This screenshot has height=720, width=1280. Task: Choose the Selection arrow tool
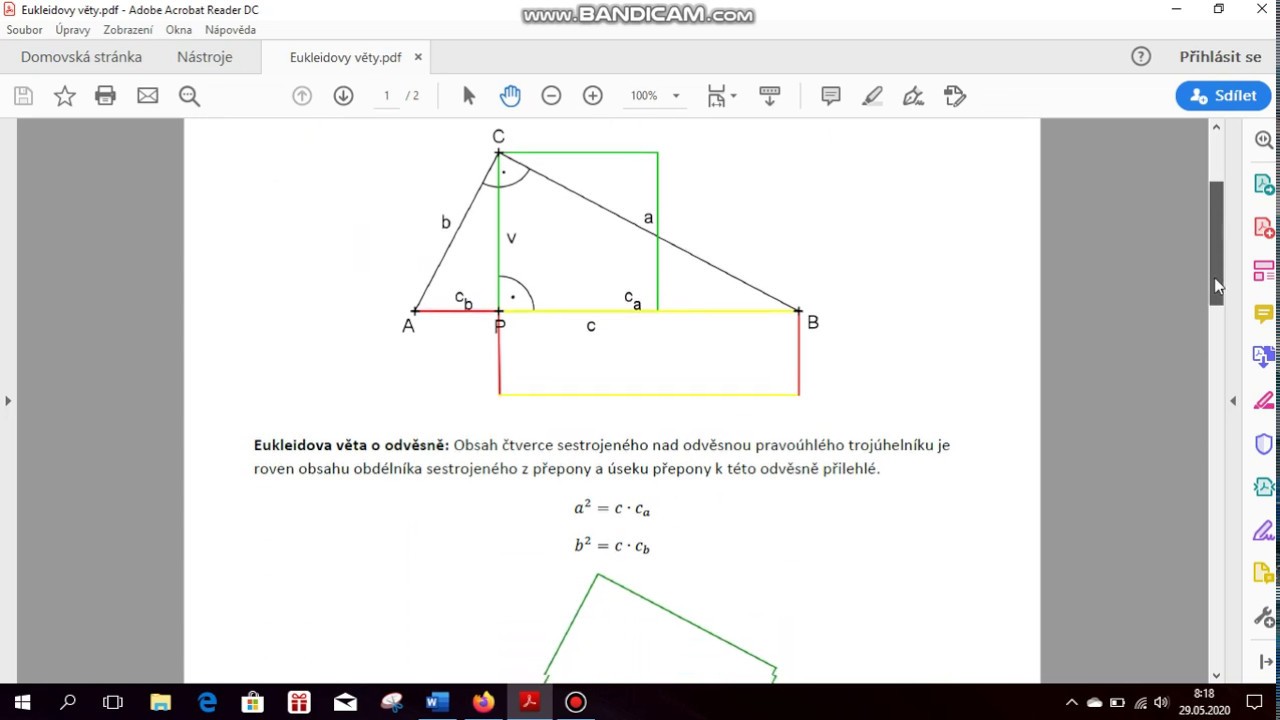[469, 96]
